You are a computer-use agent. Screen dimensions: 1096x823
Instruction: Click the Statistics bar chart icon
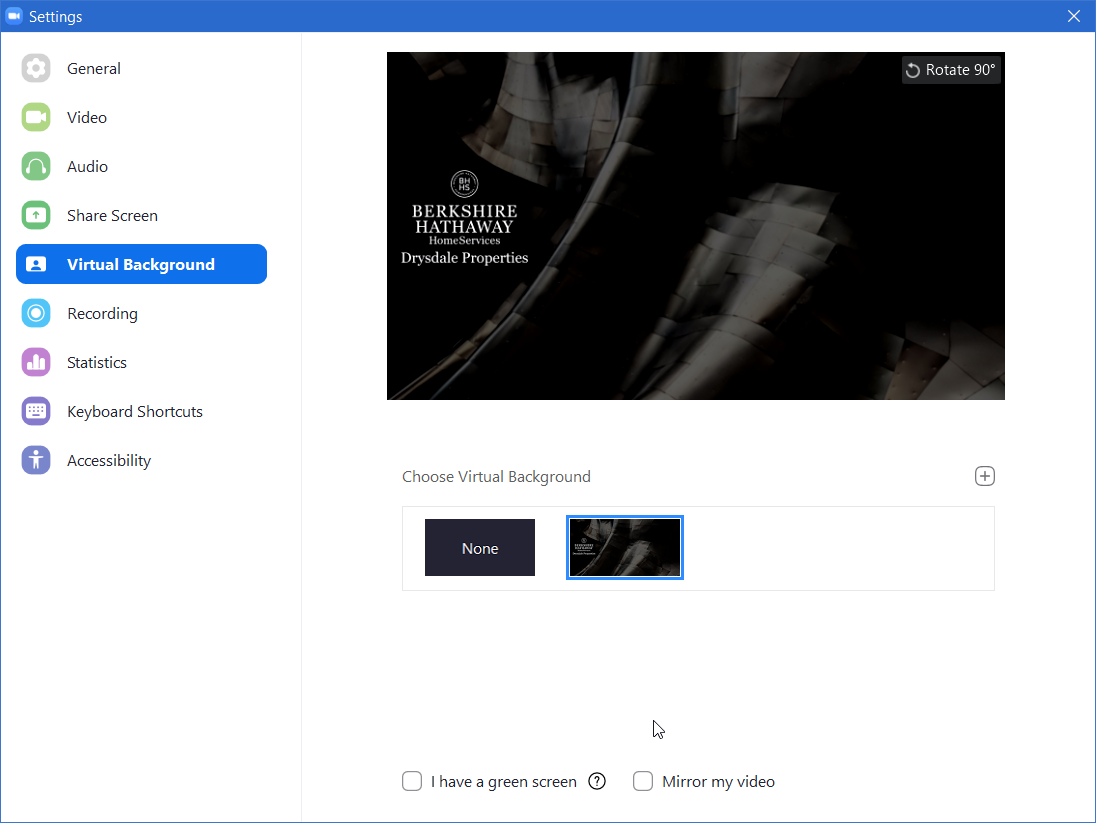[x=36, y=362]
